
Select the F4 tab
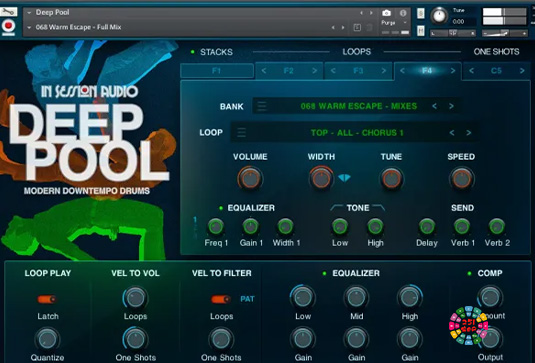tap(427, 71)
